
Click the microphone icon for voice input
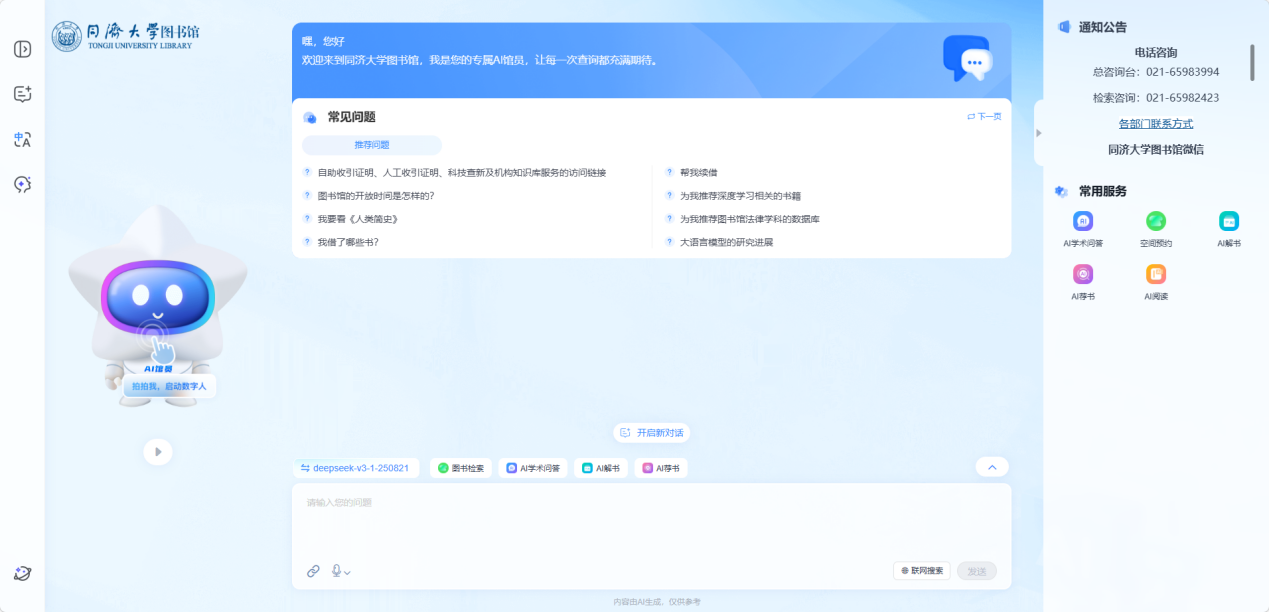point(335,570)
